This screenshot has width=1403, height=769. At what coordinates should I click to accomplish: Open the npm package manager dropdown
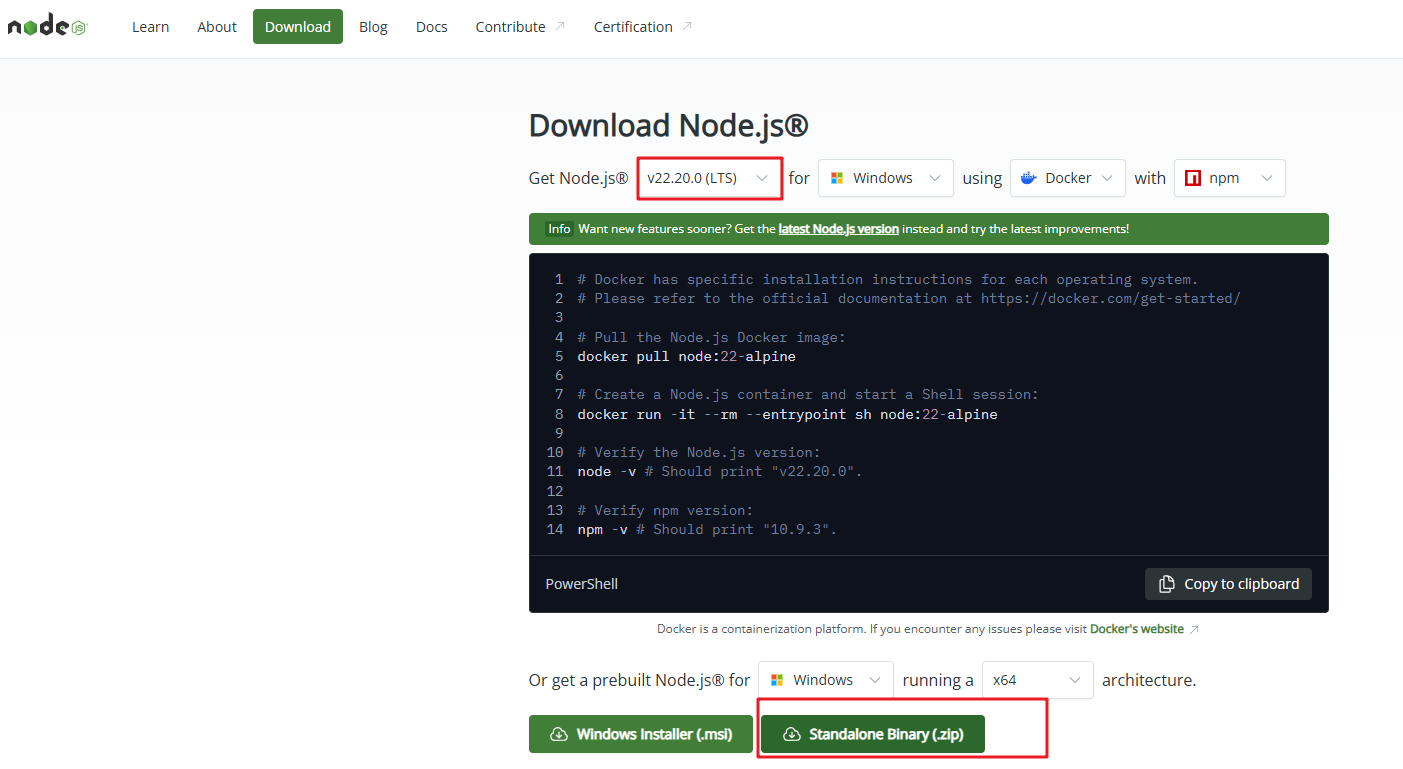click(x=1230, y=178)
